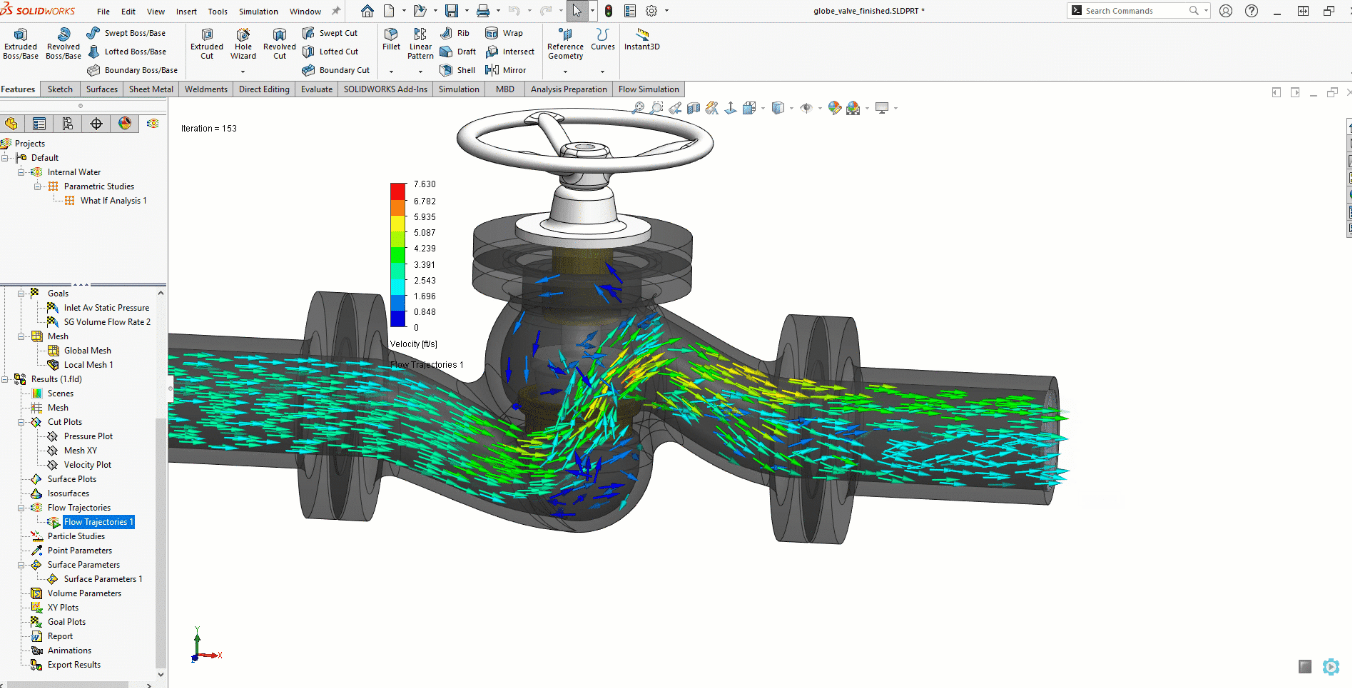The height and width of the screenshot is (688, 1352).
Task: Click the Extruded Boss/Base tool
Action: [x=20, y=44]
